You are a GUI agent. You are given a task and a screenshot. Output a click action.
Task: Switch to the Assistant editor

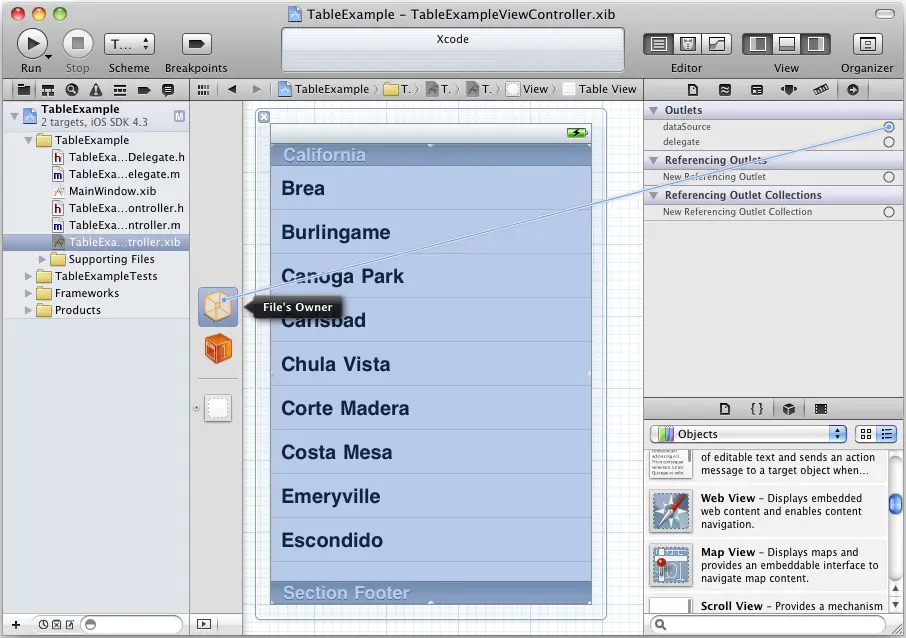[x=687, y=44]
